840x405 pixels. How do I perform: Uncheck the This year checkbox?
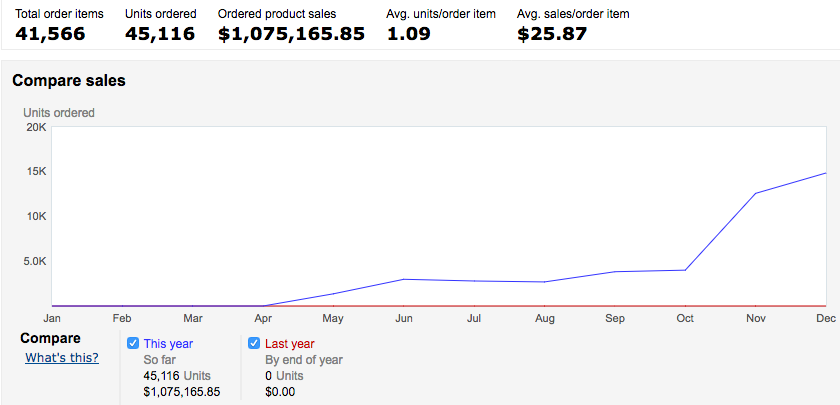tap(133, 343)
